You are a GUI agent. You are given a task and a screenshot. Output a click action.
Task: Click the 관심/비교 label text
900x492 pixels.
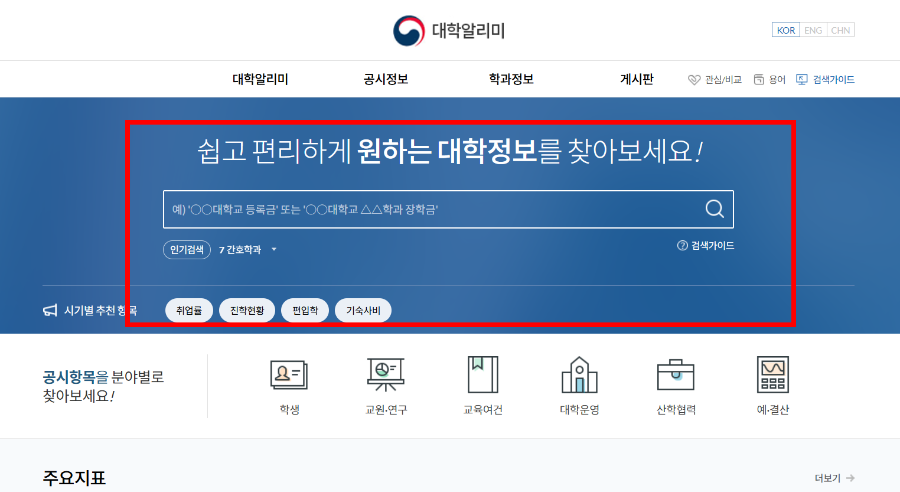point(723,80)
